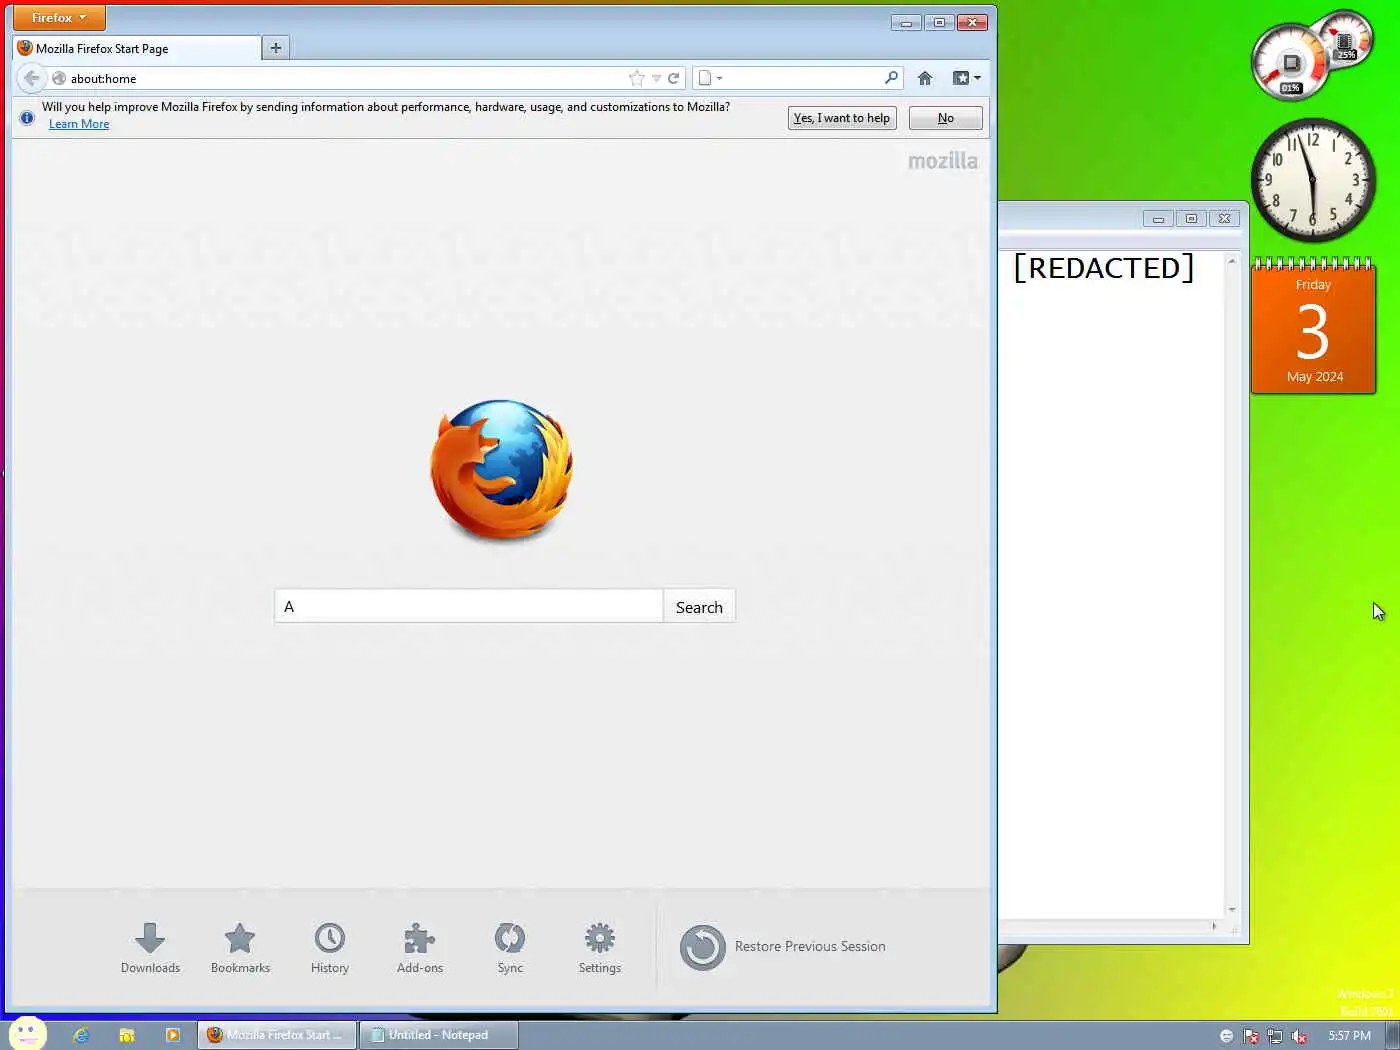Maximize the Notepad window

point(1191,218)
